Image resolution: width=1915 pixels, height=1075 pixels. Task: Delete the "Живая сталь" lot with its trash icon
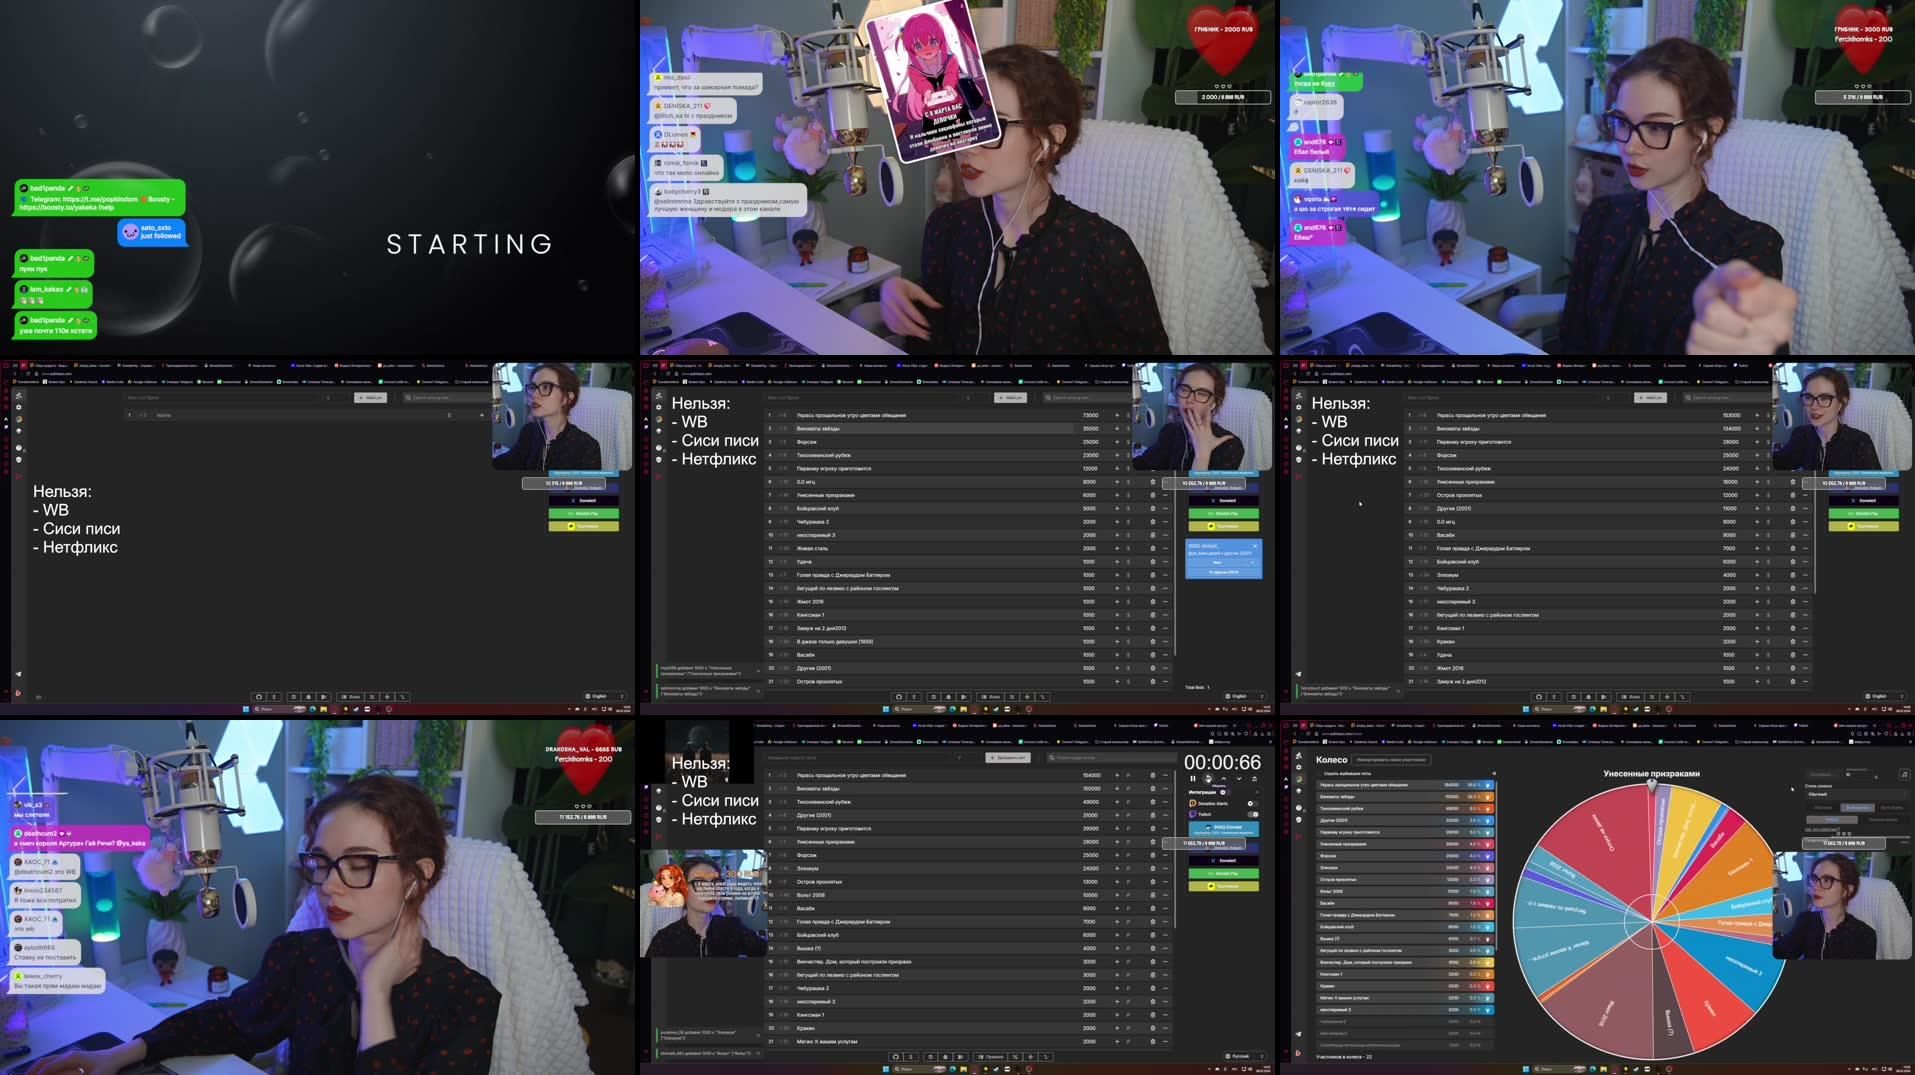(x=1152, y=548)
